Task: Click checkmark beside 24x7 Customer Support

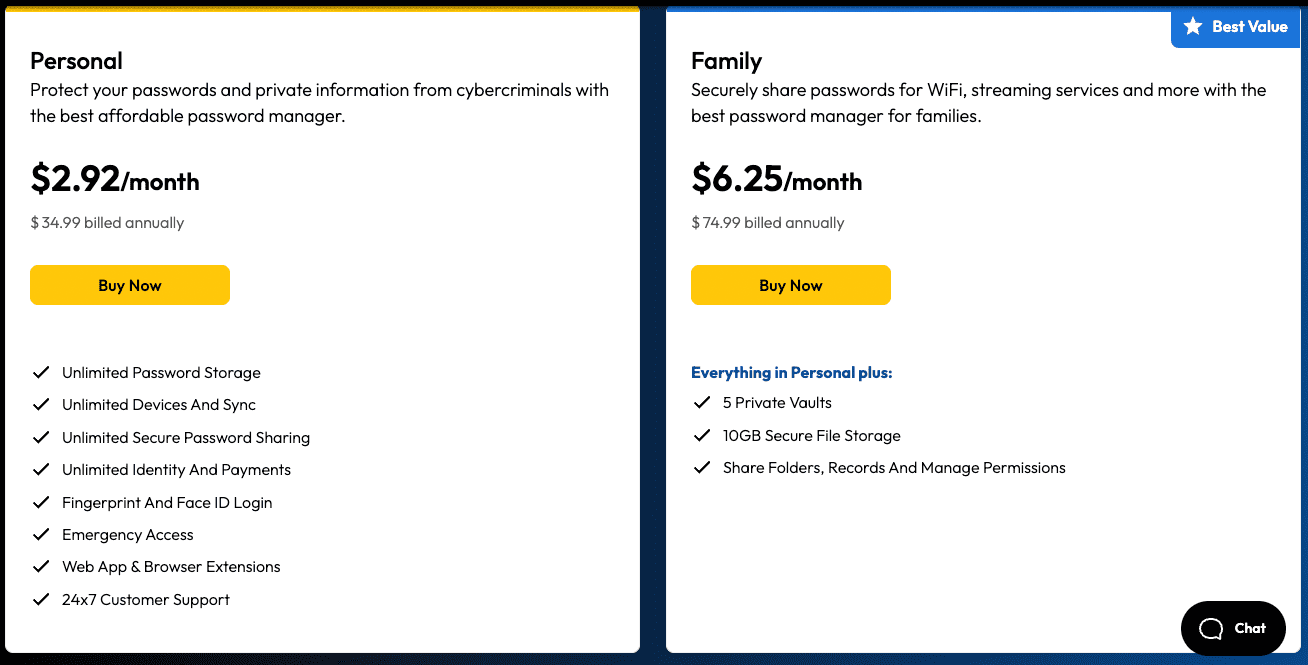Action: point(41,600)
